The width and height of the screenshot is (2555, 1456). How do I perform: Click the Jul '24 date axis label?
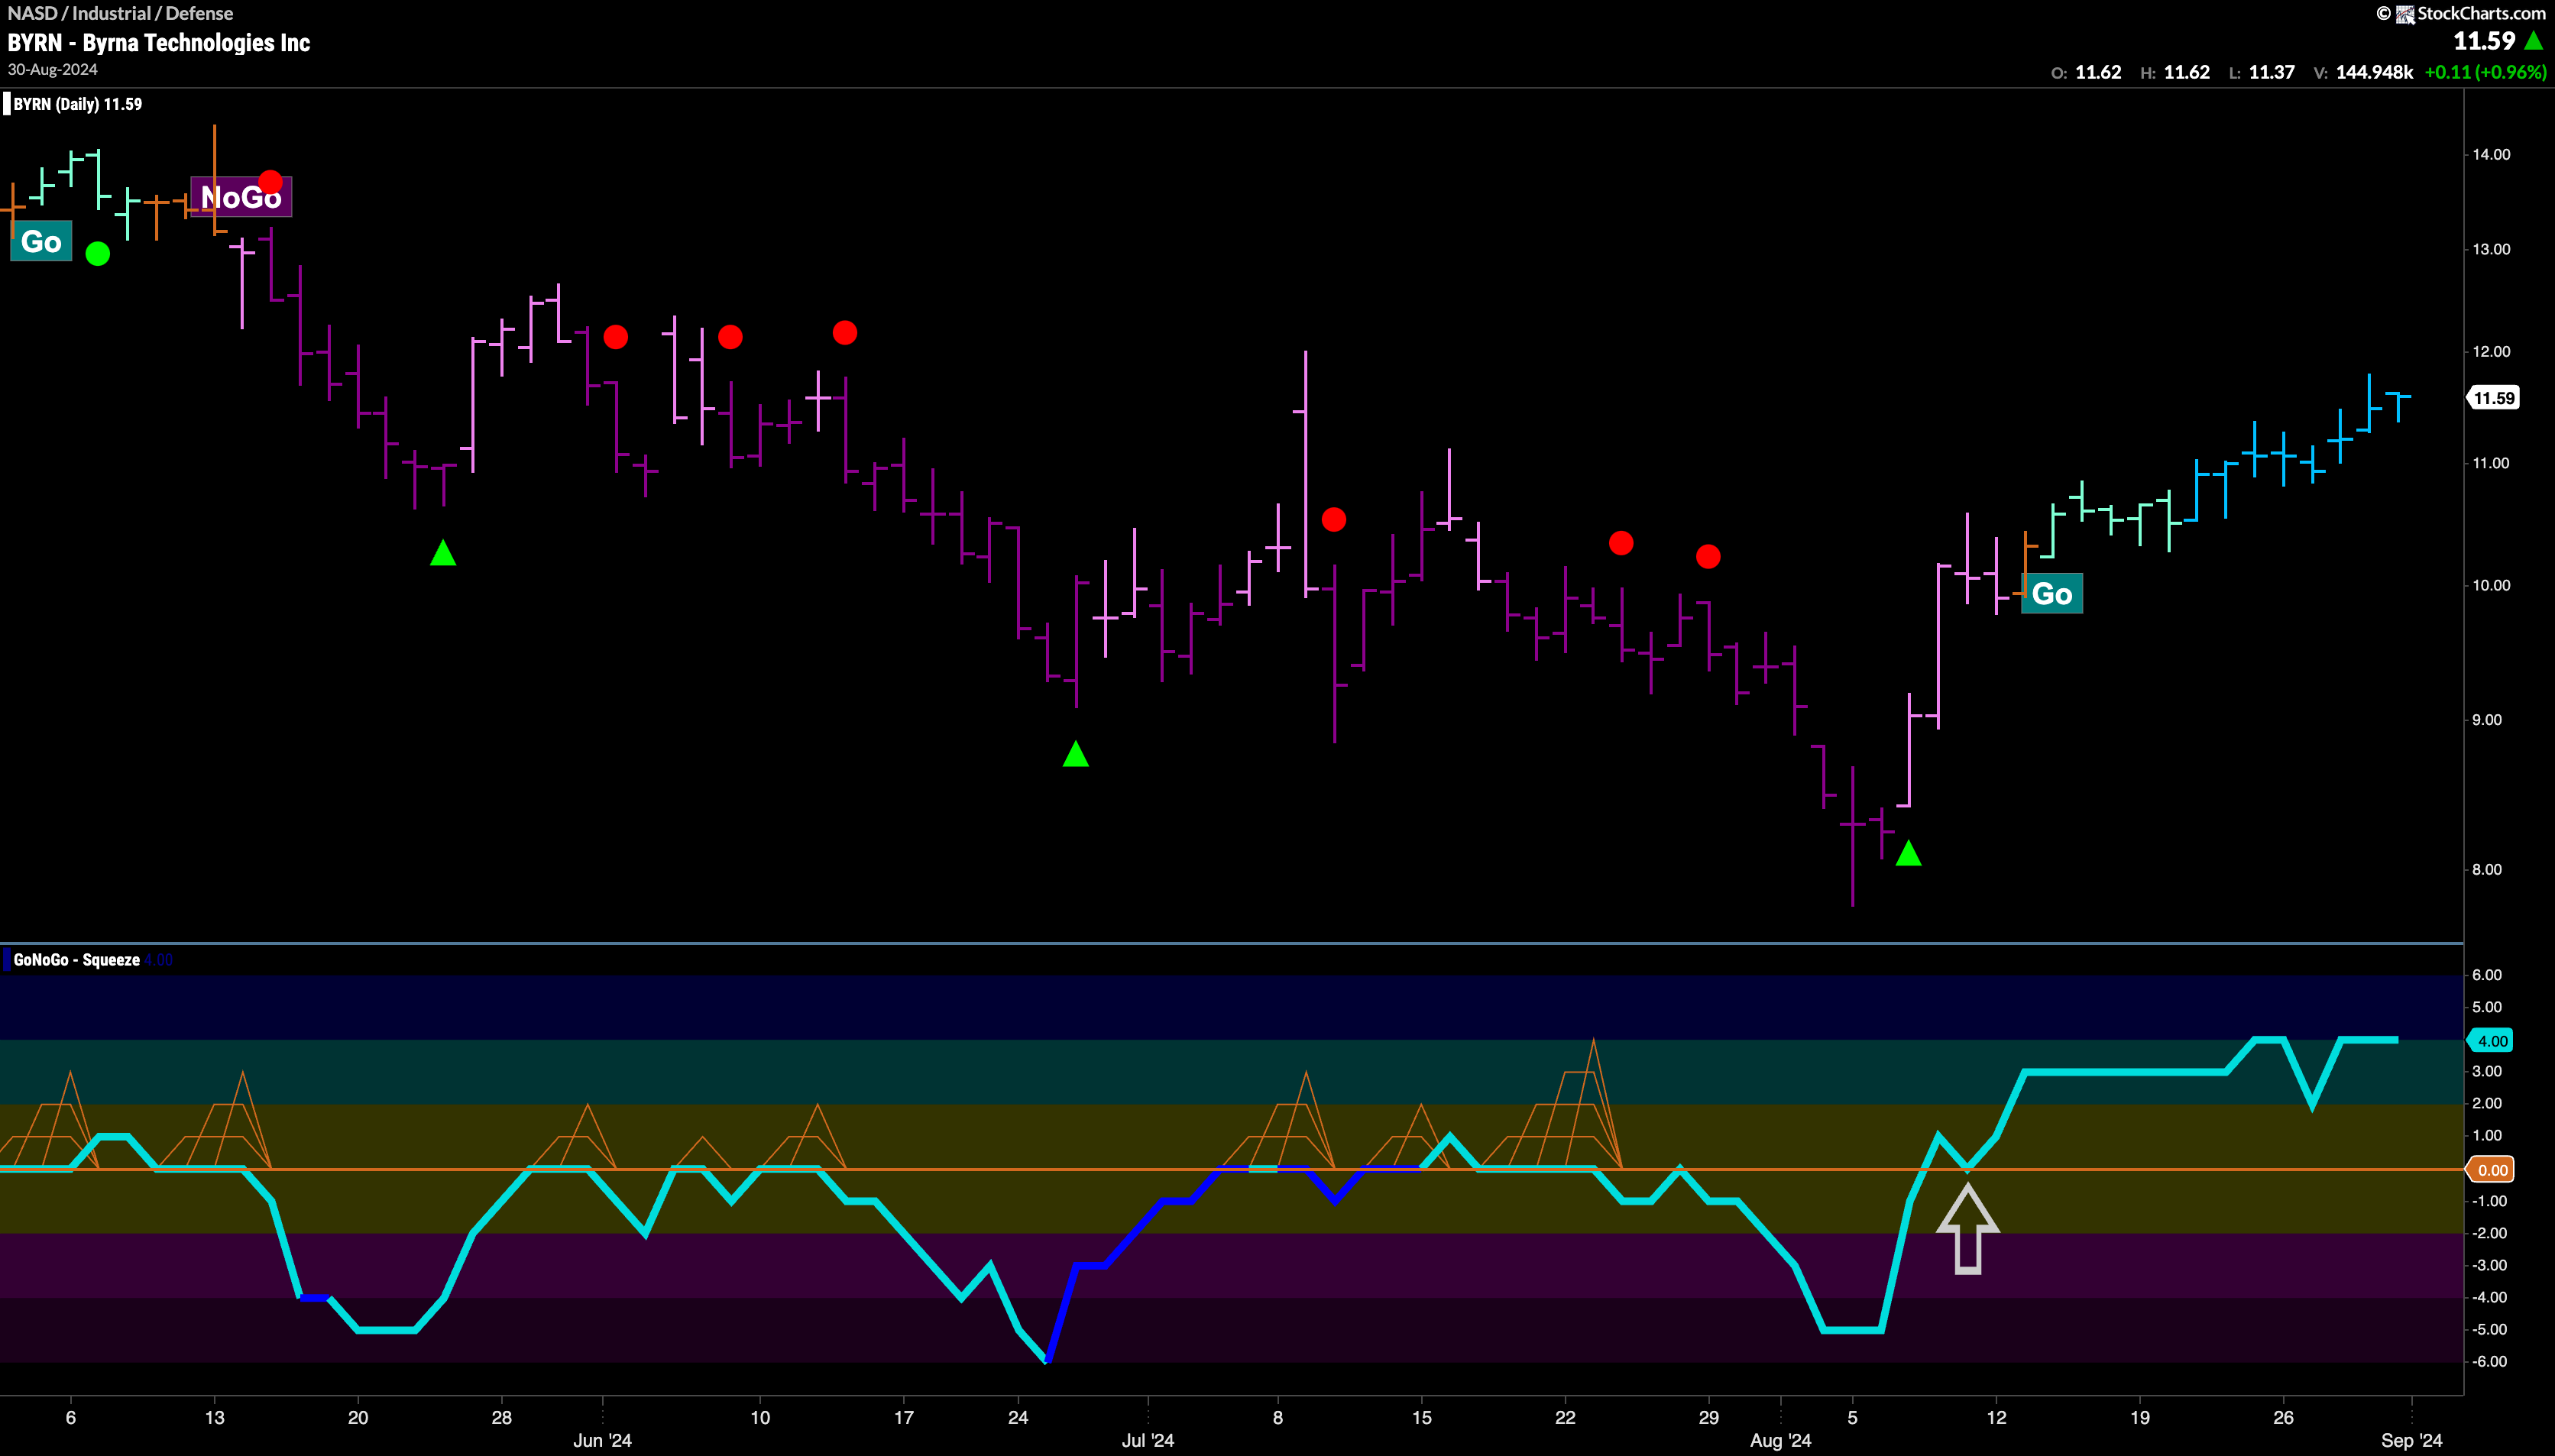1148,1440
